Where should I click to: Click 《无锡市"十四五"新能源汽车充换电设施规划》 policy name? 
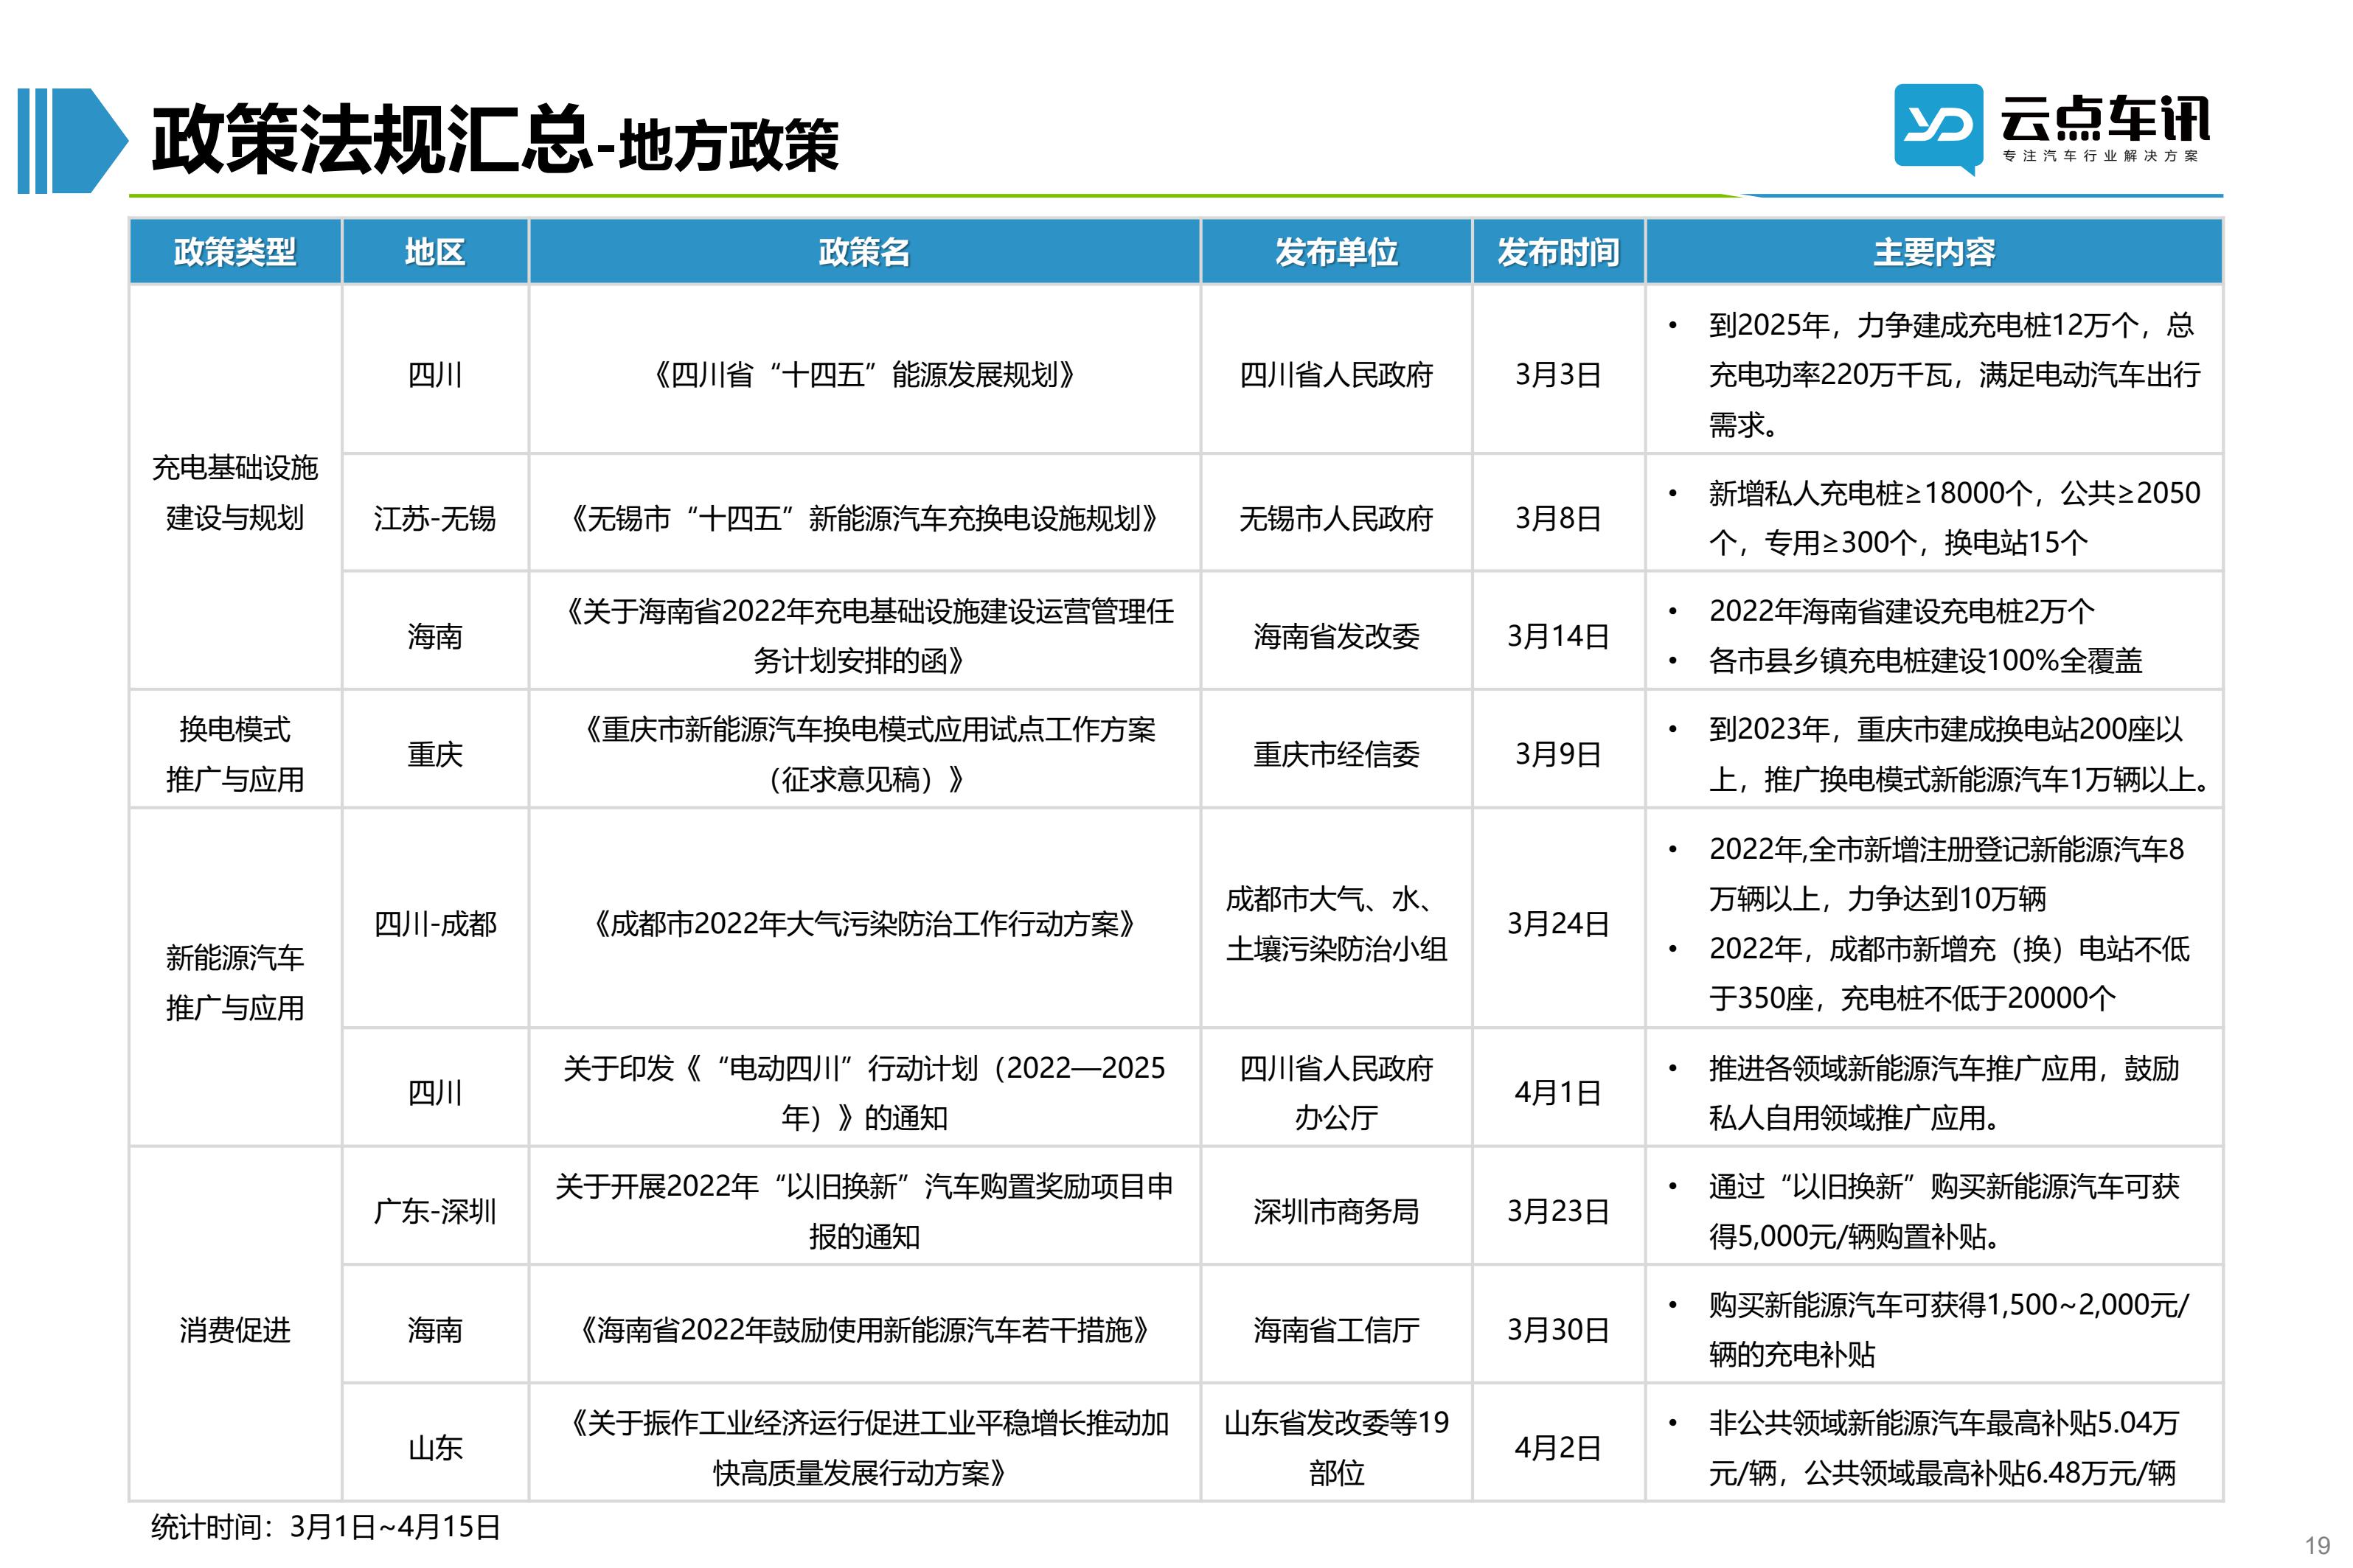click(x=864, y=518)
